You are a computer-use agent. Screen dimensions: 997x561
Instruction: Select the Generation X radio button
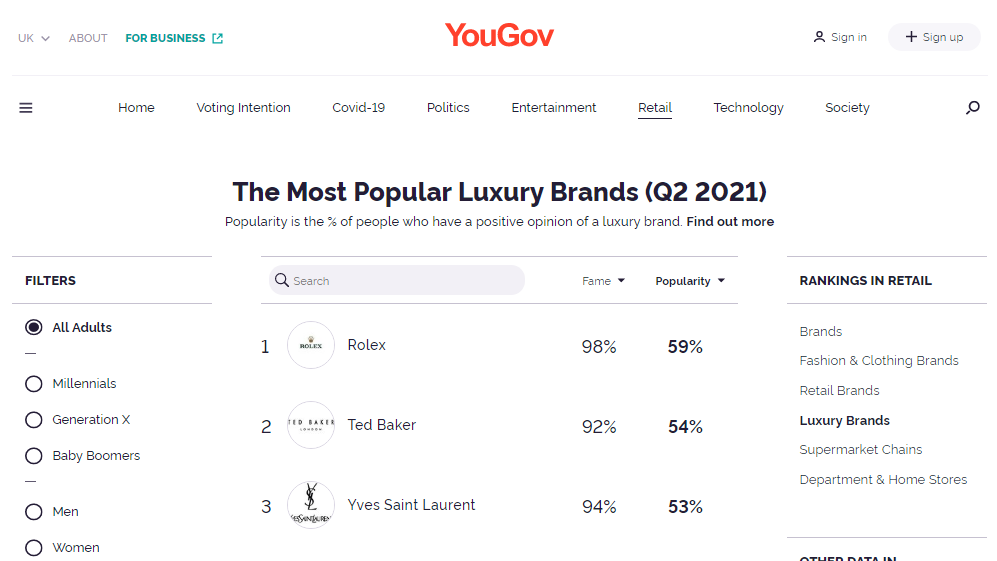[34, 420]
